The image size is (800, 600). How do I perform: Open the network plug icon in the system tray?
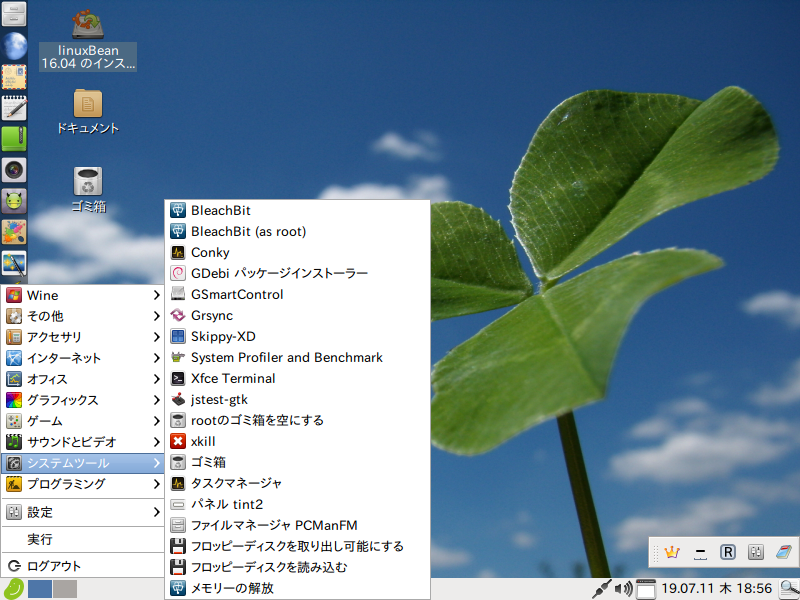pos(601,589)
